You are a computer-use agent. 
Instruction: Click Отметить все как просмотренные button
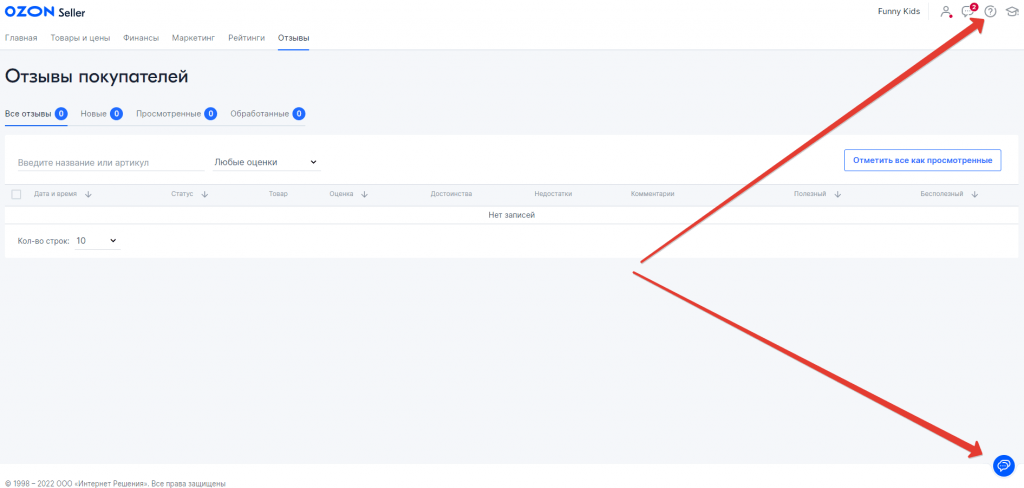pos(922,160)
